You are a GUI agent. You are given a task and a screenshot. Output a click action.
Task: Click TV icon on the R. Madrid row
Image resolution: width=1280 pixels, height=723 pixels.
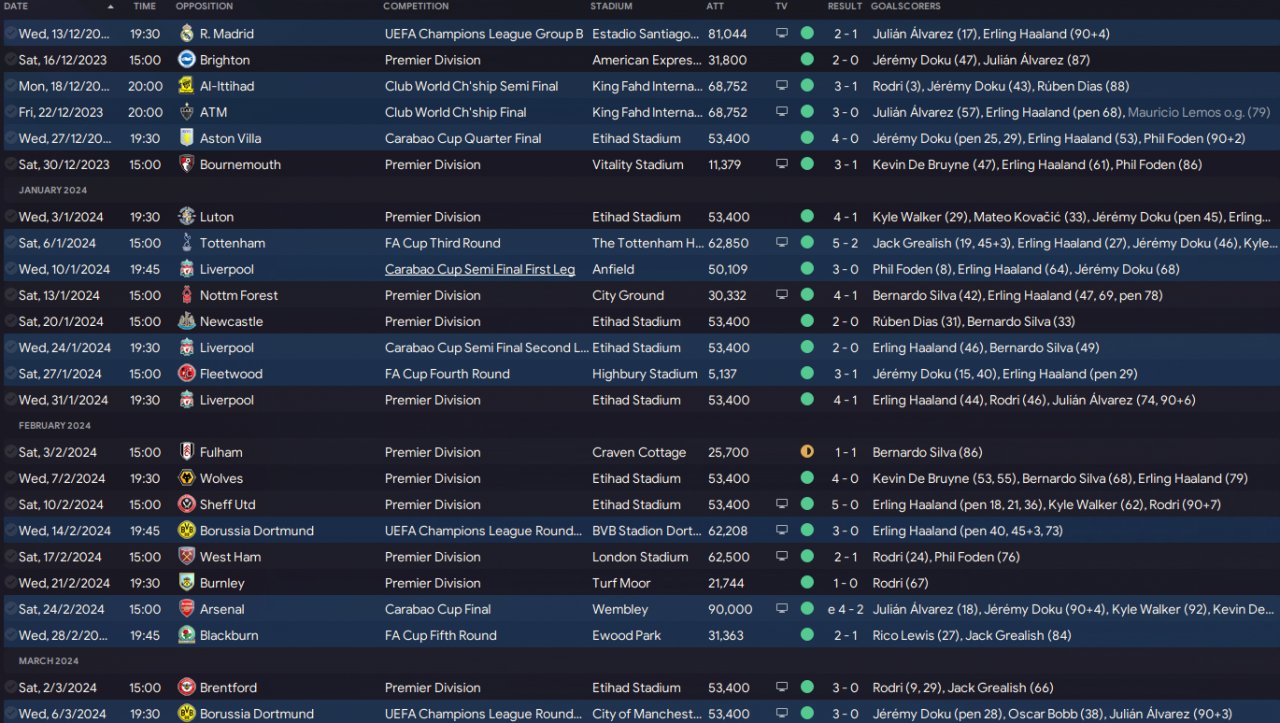782,34
